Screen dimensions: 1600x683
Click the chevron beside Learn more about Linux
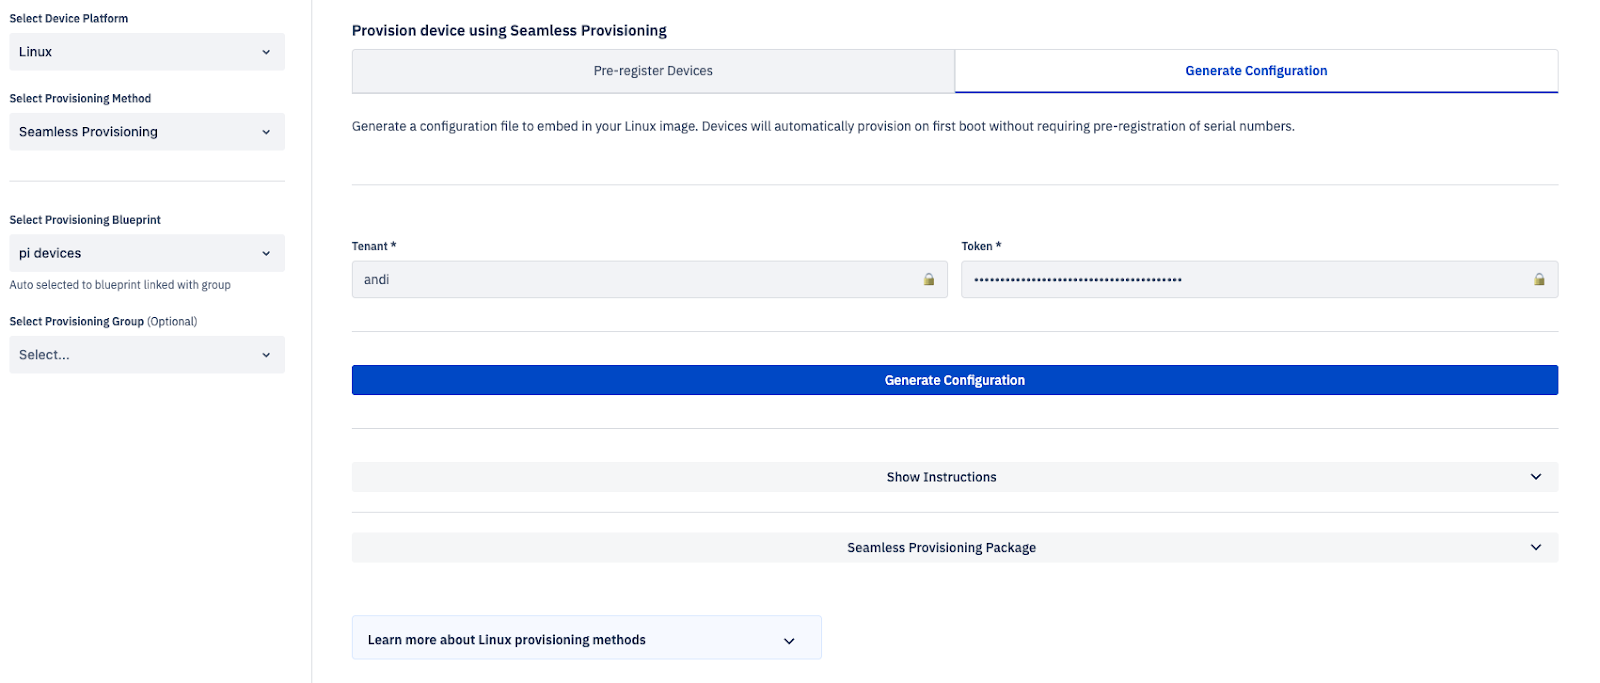[789, 641]
